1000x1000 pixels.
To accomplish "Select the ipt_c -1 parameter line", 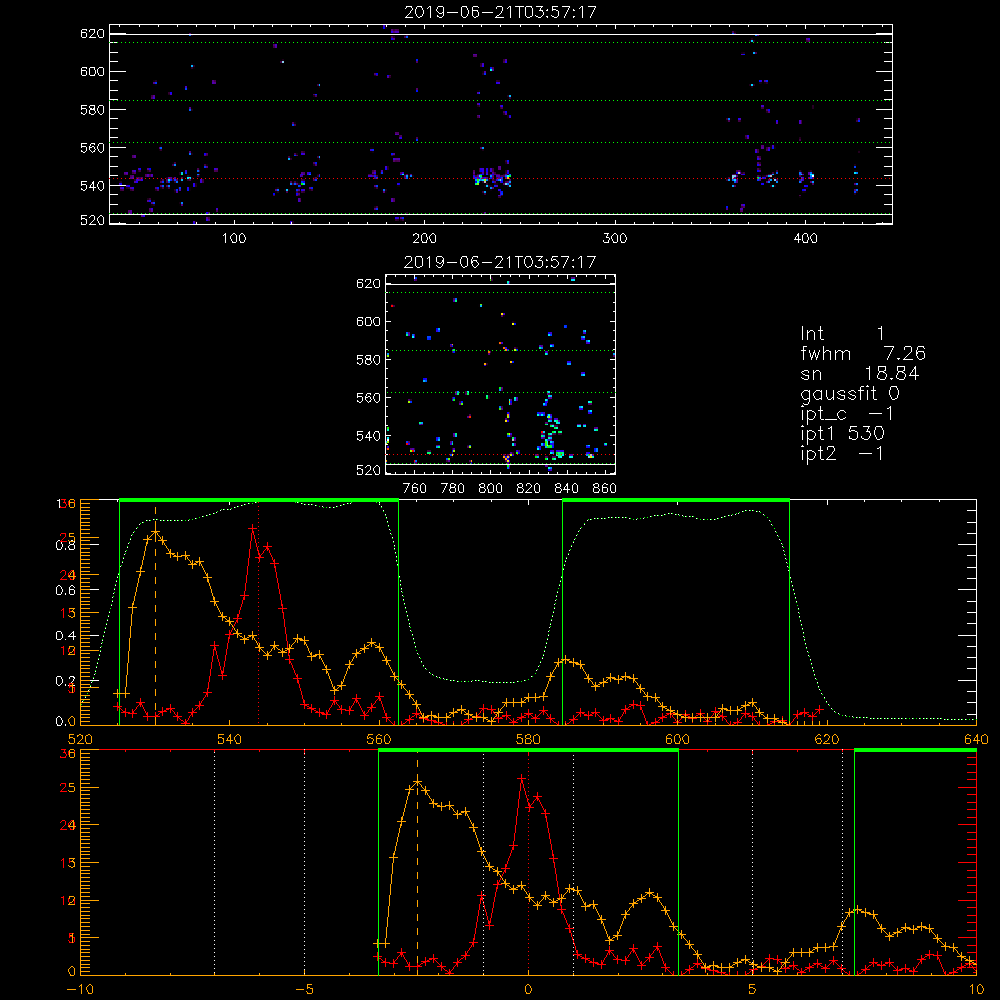I will point(847,414).
